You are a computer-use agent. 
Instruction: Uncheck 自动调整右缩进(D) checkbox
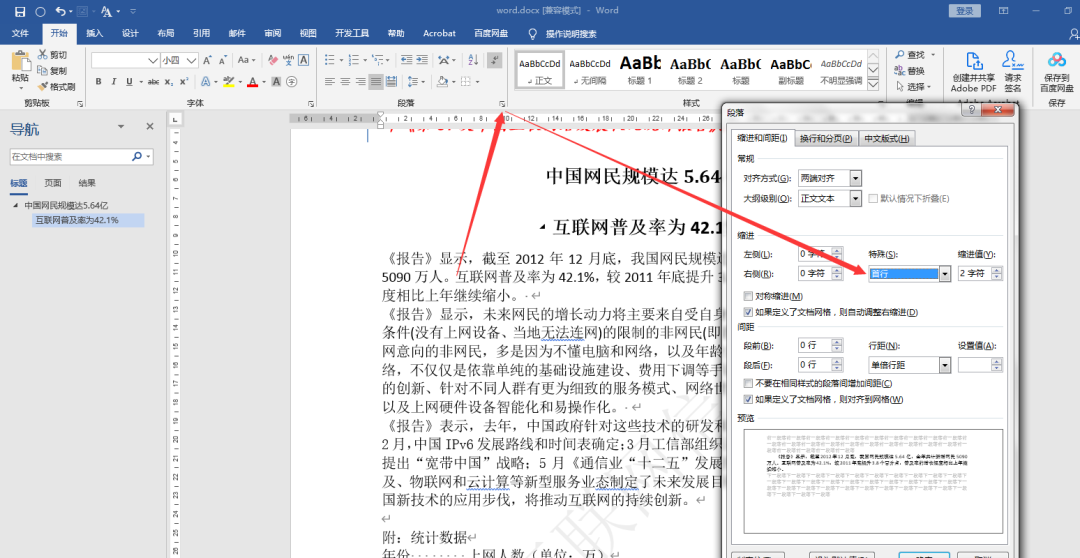pyautogui.click(x=748, y=312)
